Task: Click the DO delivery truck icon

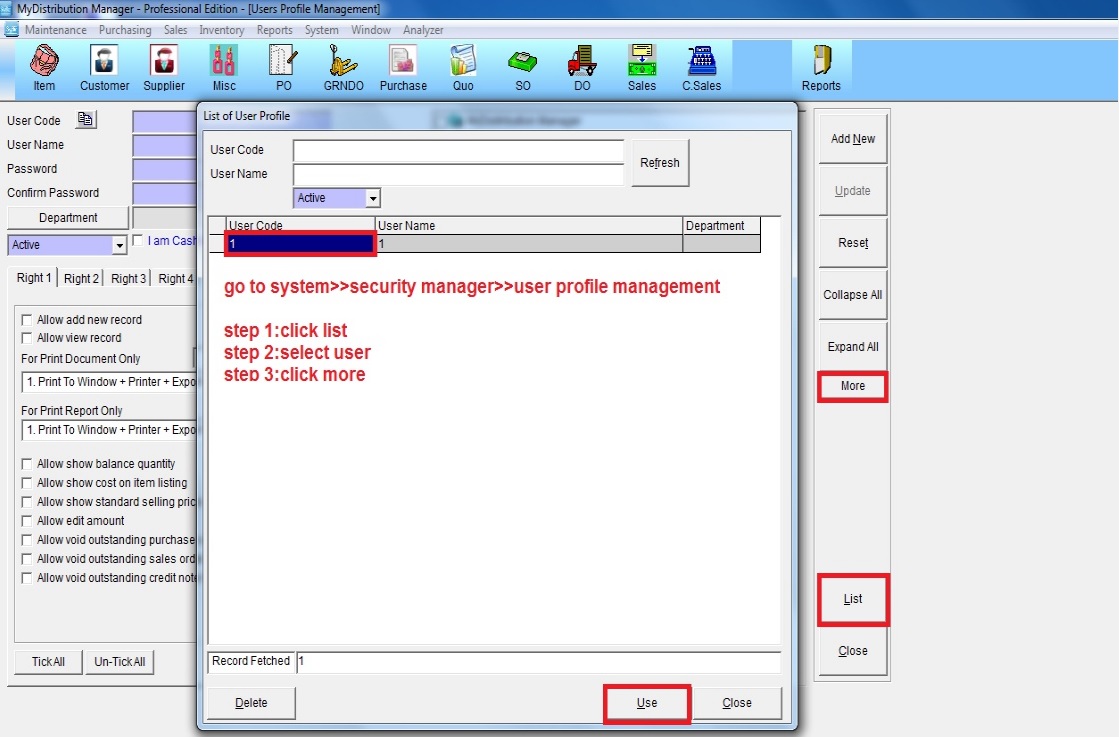Action: point(582,66)
